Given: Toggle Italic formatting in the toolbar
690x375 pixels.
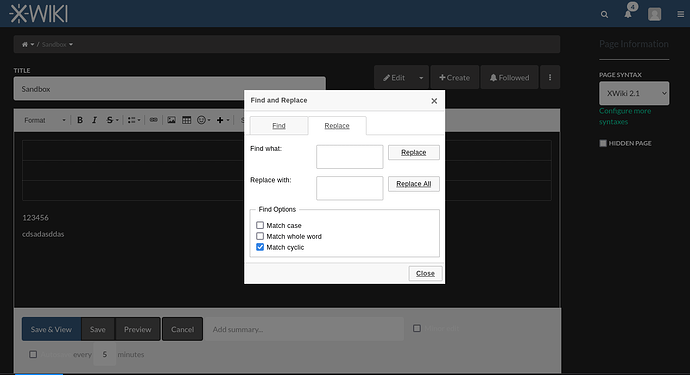Looking at the screenshot, I should pyautogui.click(x=94, y=120).
